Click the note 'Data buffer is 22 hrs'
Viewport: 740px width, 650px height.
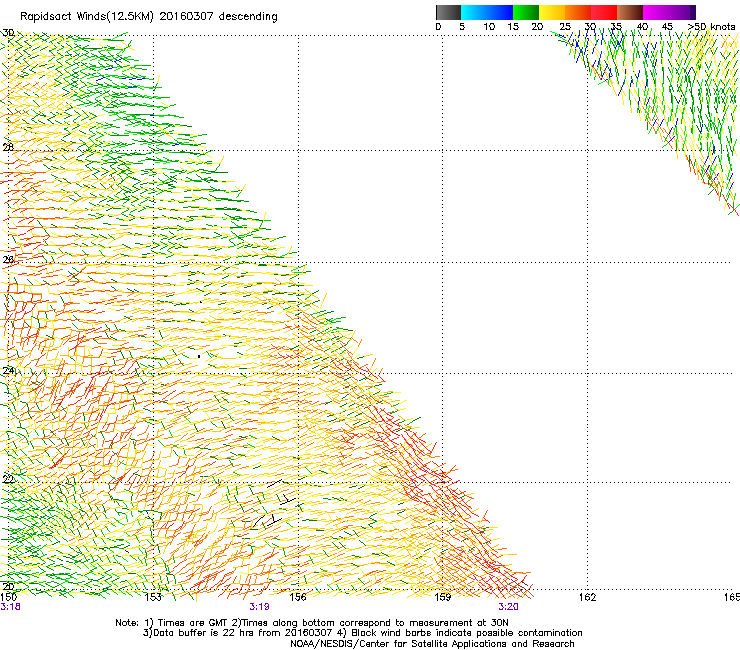(205, 633)
